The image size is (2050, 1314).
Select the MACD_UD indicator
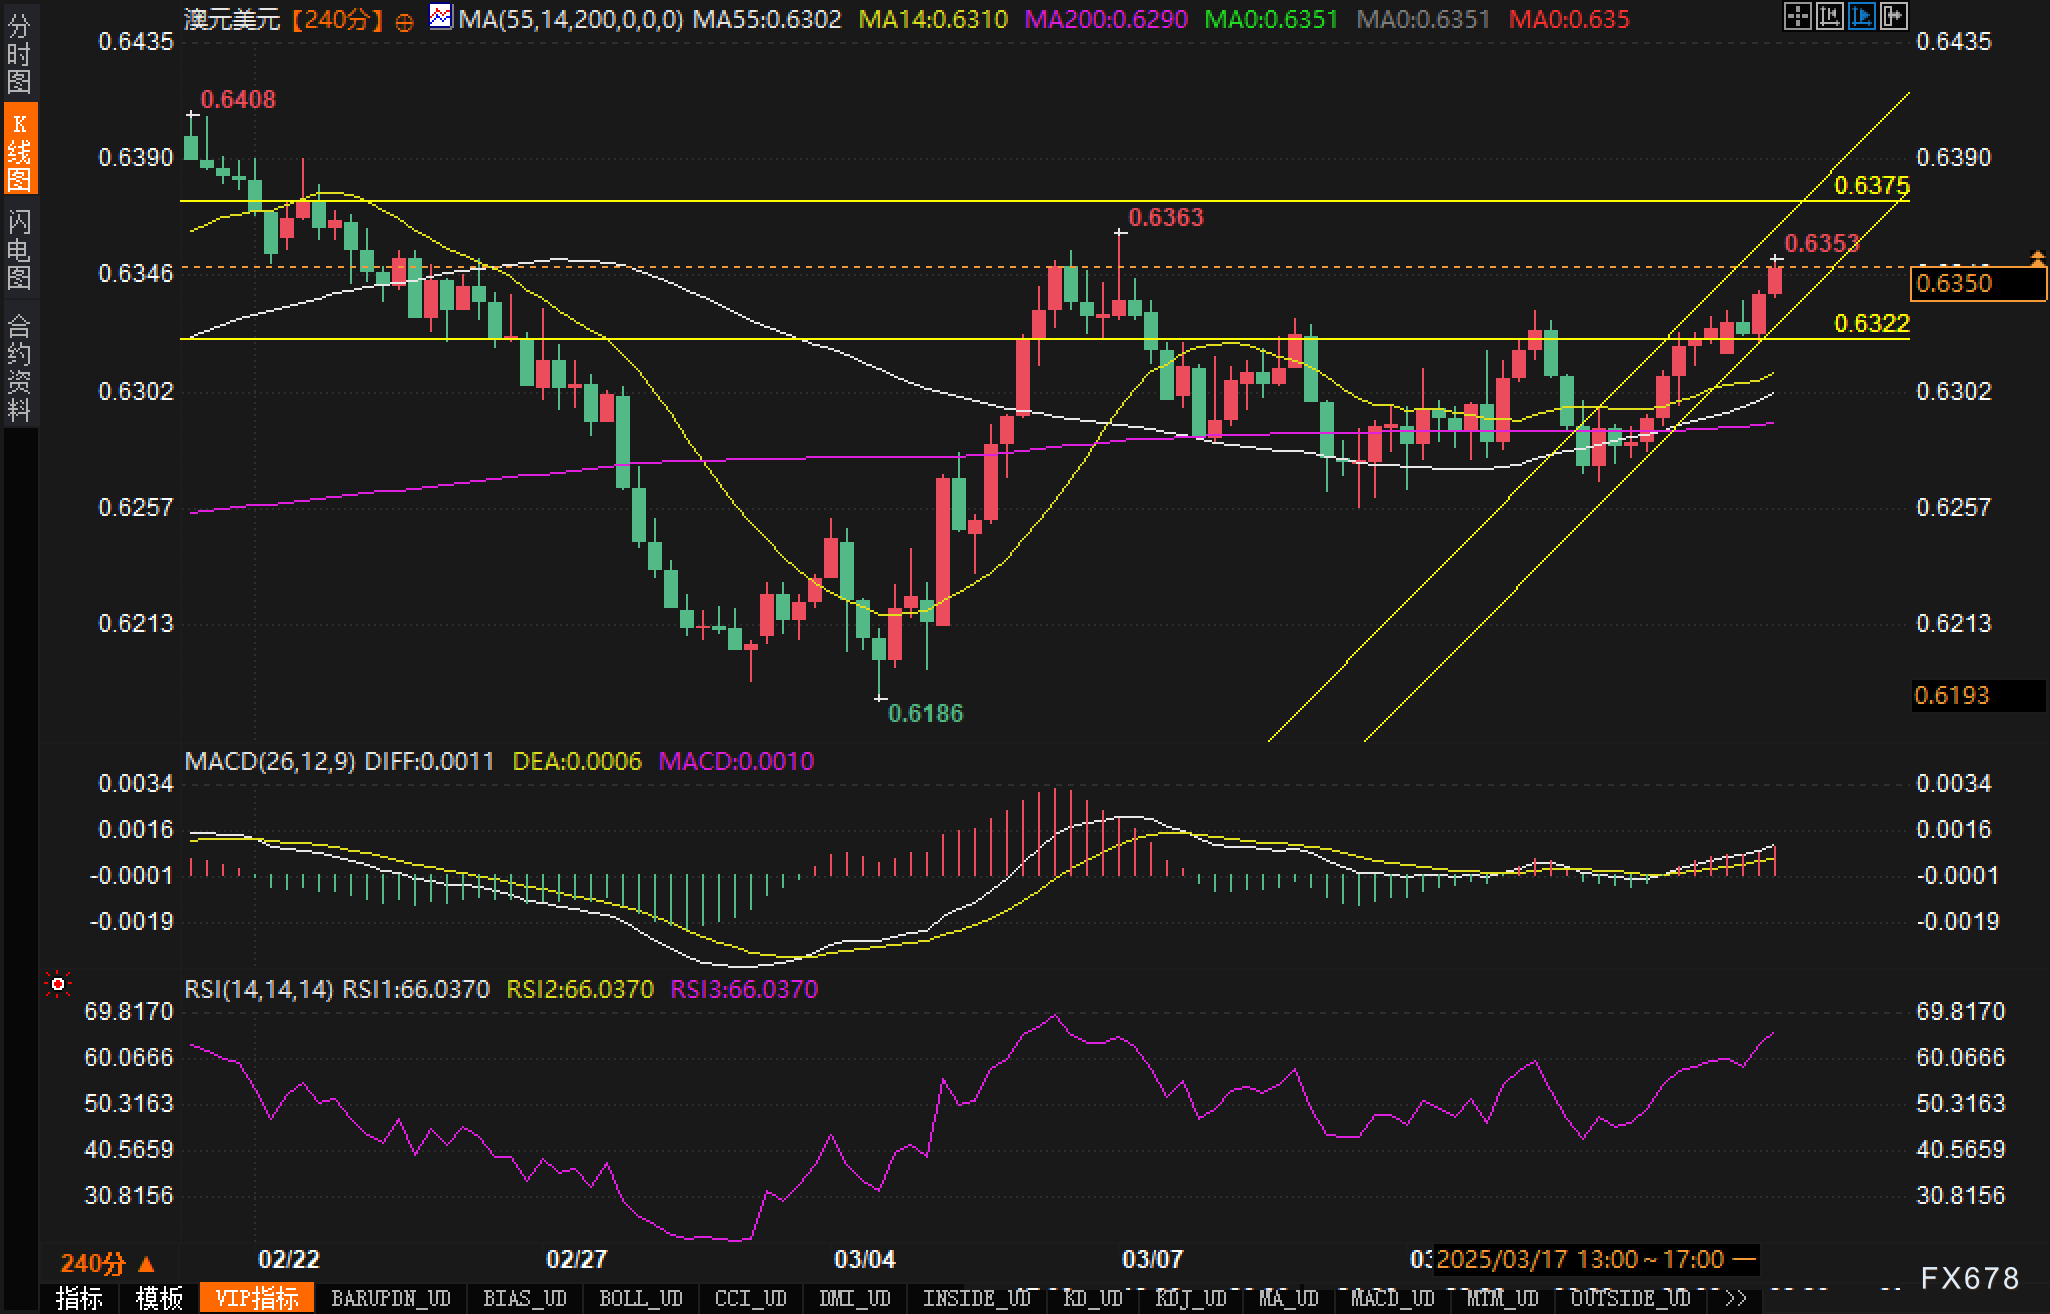tap(1392, 1298)
